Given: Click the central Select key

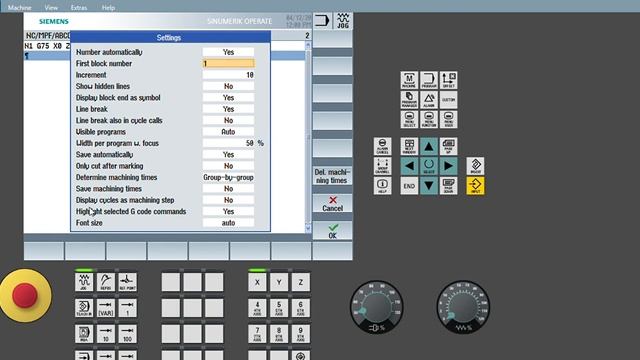Looking at the screenshot, I should tap(429, 166).
